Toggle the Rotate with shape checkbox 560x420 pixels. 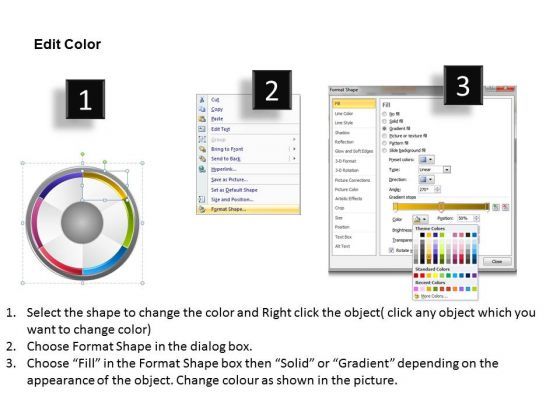[x=391, y=250]
